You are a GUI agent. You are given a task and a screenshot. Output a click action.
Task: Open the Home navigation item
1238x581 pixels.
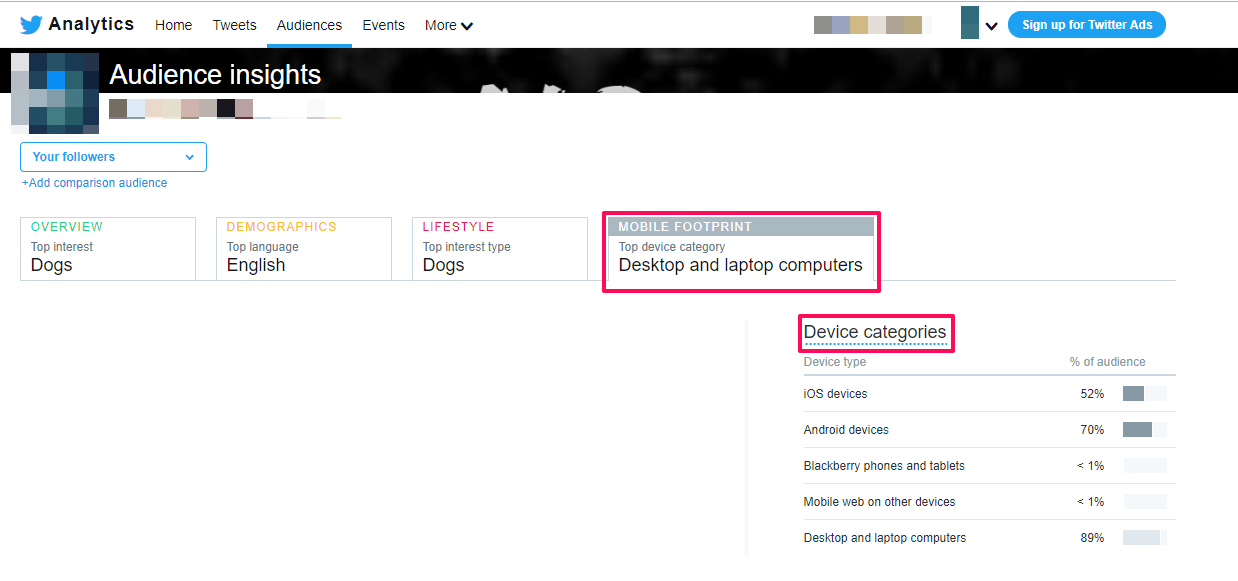(x=173, y=25)
